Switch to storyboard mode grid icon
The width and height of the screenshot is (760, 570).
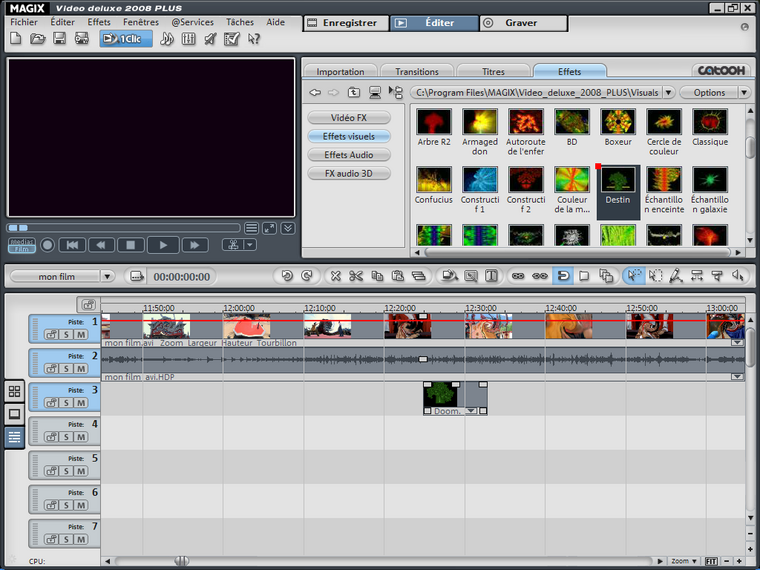point(15,391)
